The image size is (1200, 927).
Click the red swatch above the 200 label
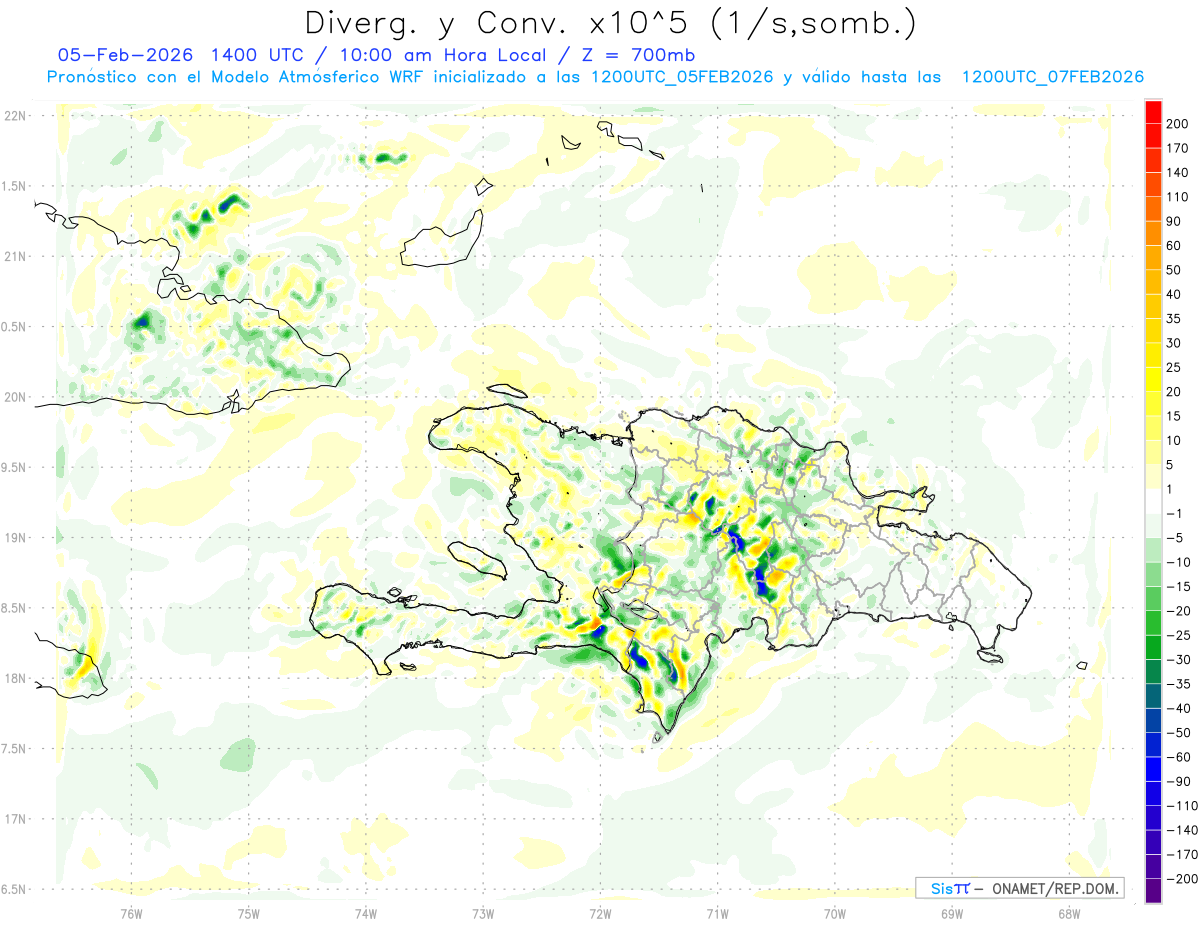pos(1153,112)
